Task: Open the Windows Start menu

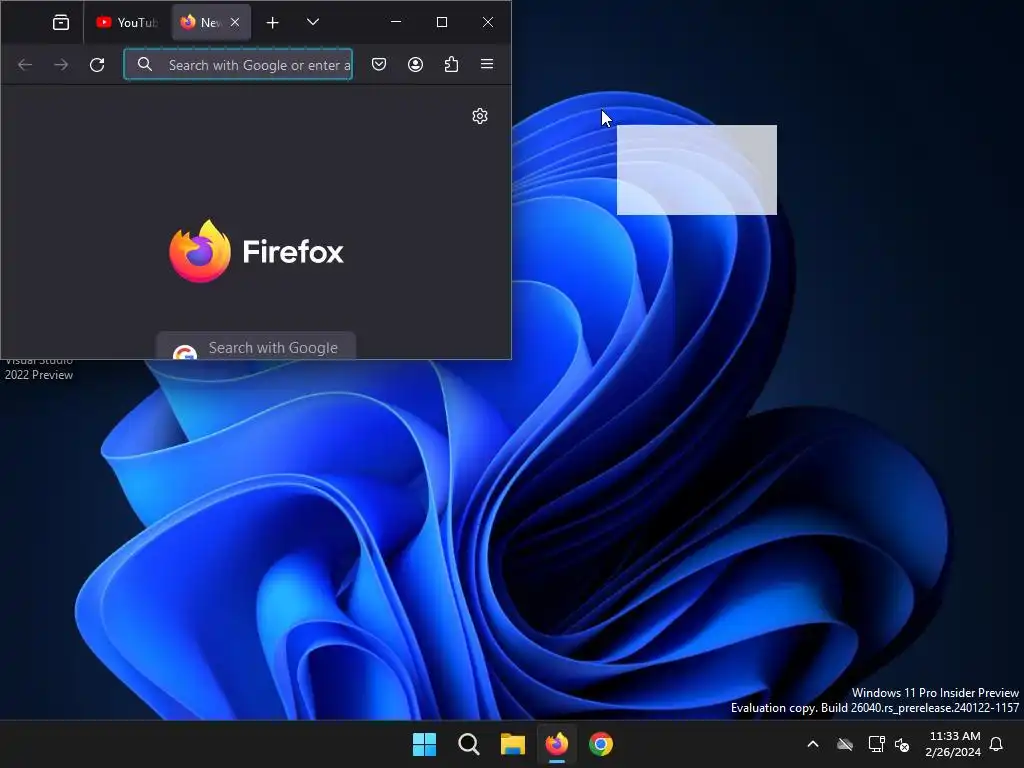Action: tap(424, 744)
